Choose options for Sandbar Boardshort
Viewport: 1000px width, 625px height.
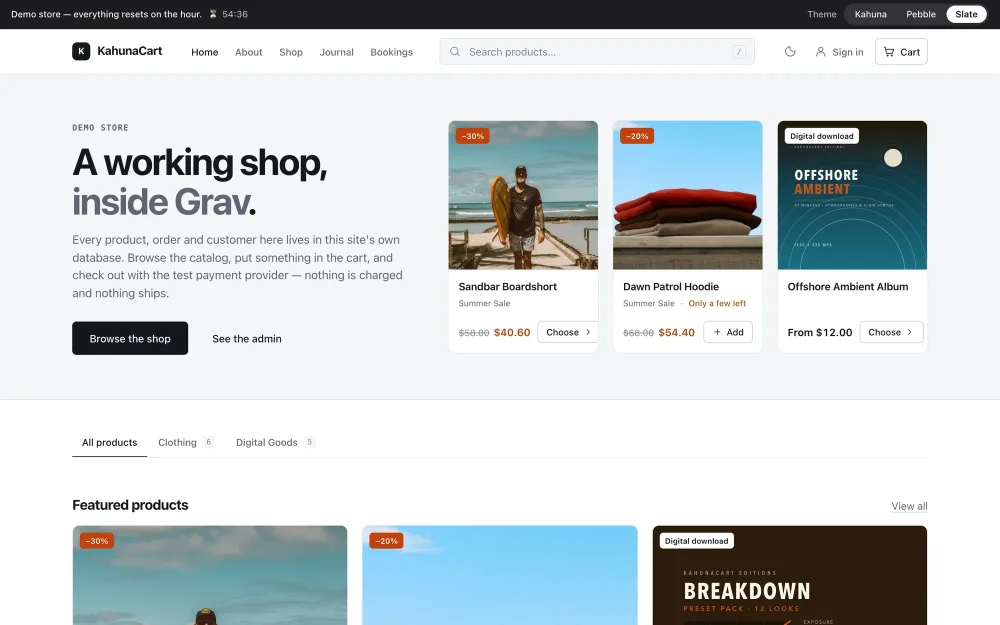pyautogui.click(x=568, y=332)
